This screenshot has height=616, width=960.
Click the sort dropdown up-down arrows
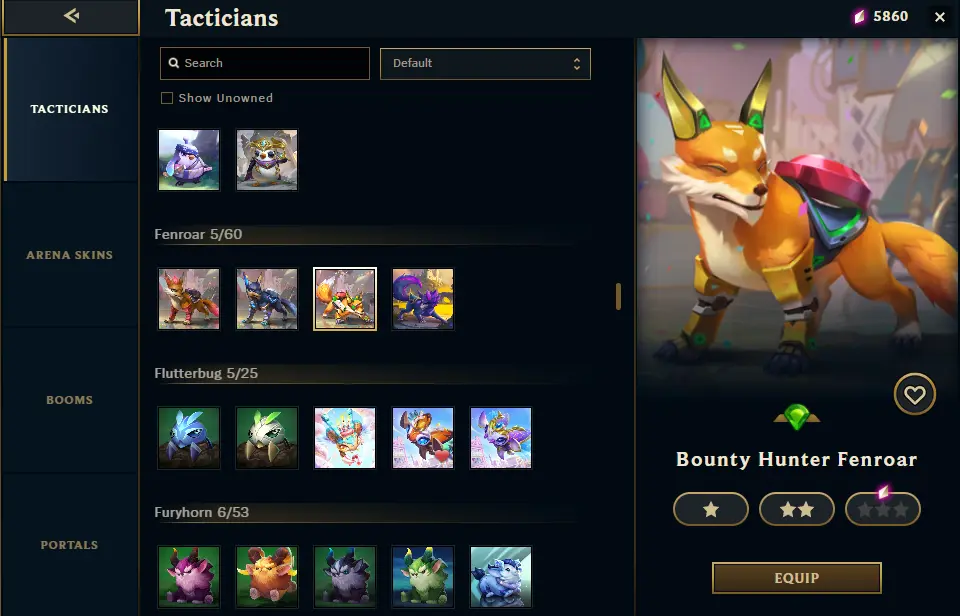577,64
